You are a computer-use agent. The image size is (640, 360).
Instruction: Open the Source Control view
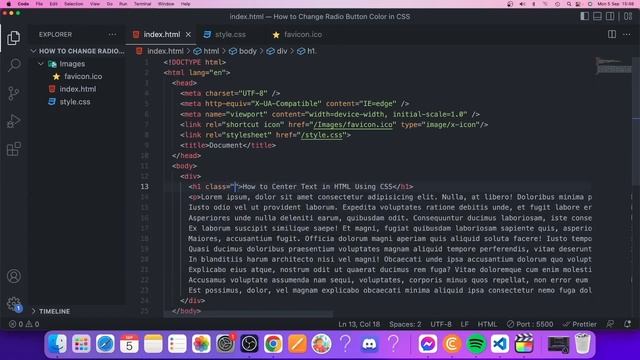pos(13,93)
